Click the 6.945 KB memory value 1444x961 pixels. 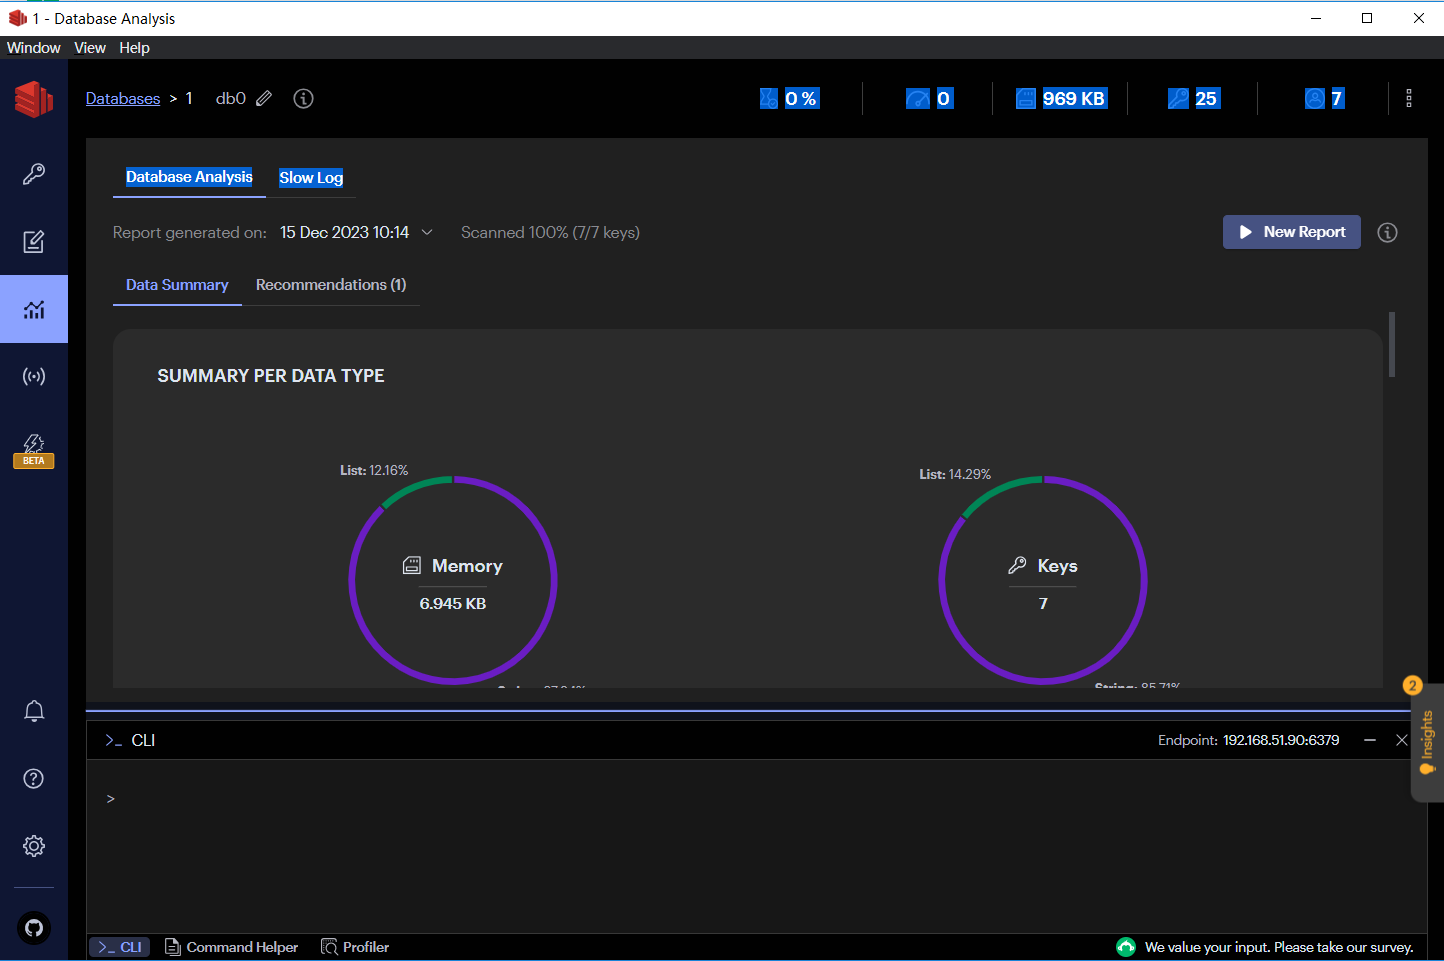pos(453,604)
